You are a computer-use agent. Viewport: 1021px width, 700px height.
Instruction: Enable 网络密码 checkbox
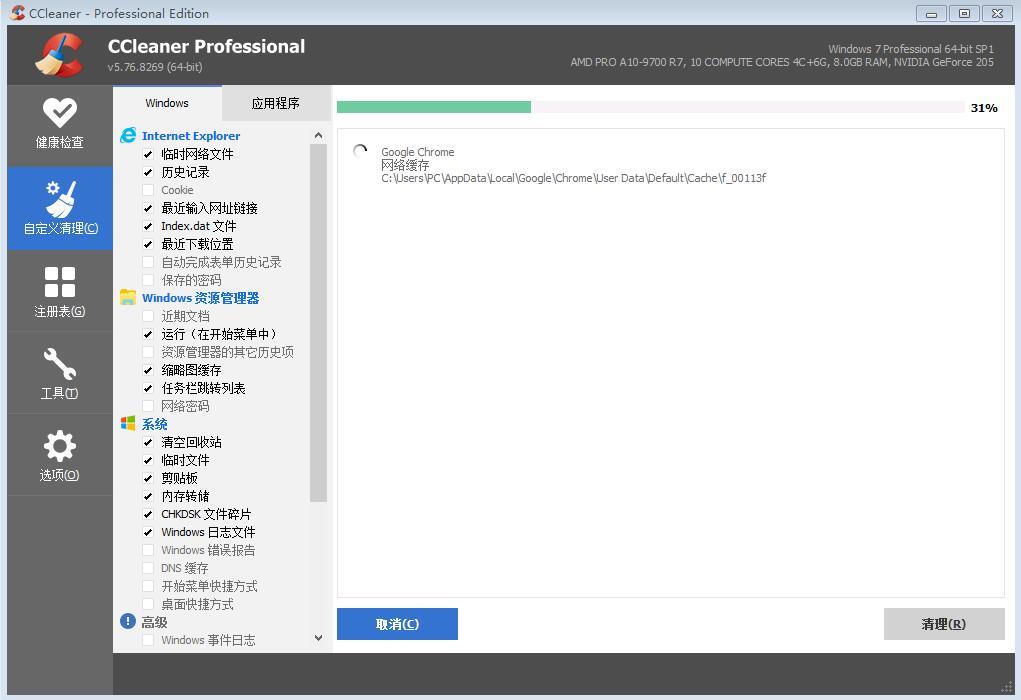click(x=148, y=406)
